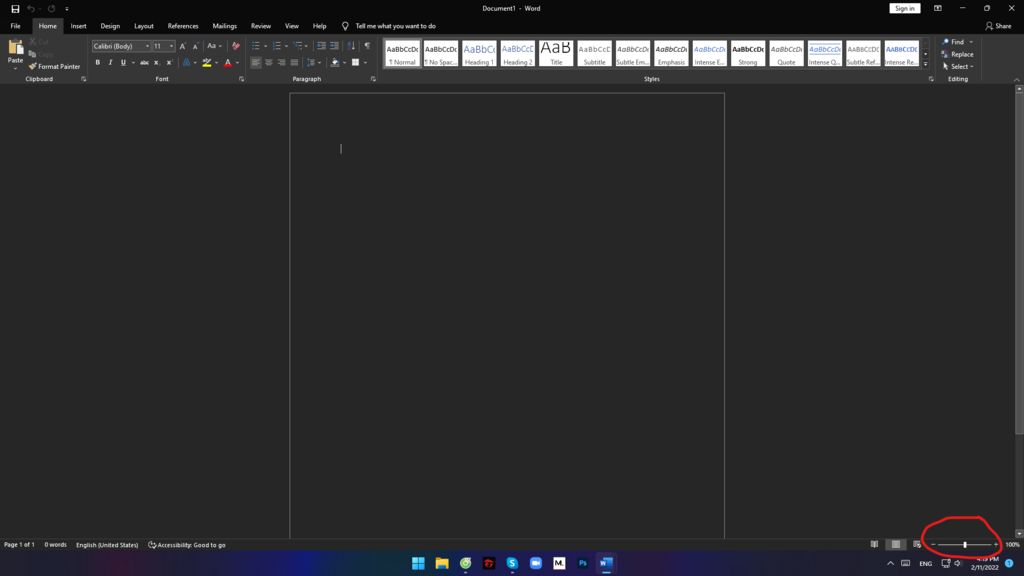Open the Select menu in Editing
Viewport: 1024px width, 576px height.
[x=957, y=67]
